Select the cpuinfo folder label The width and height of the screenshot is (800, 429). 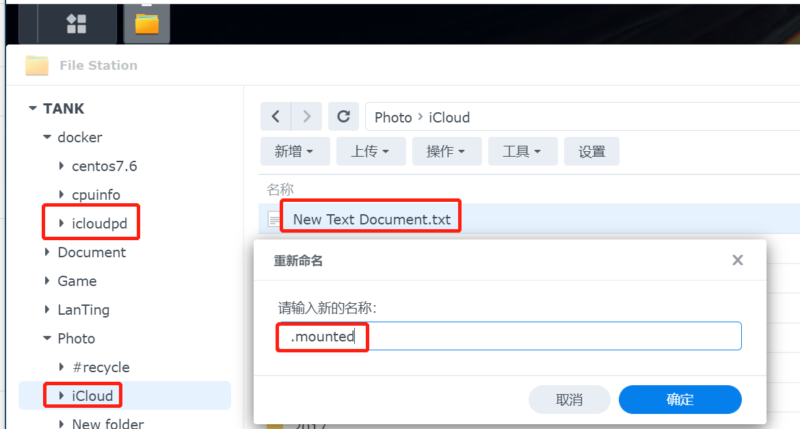coord(96,195)
